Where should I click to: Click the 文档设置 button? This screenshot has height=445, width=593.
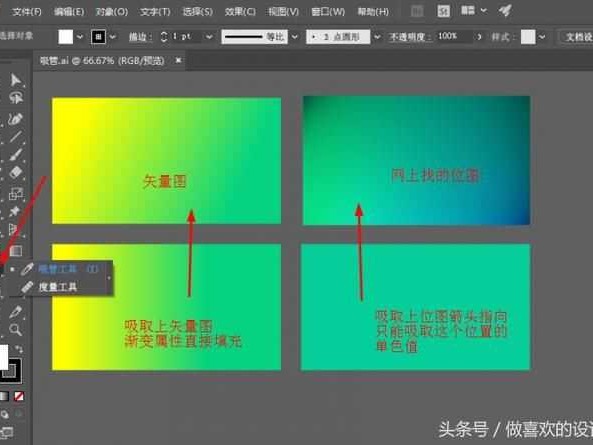pos(577,37)
